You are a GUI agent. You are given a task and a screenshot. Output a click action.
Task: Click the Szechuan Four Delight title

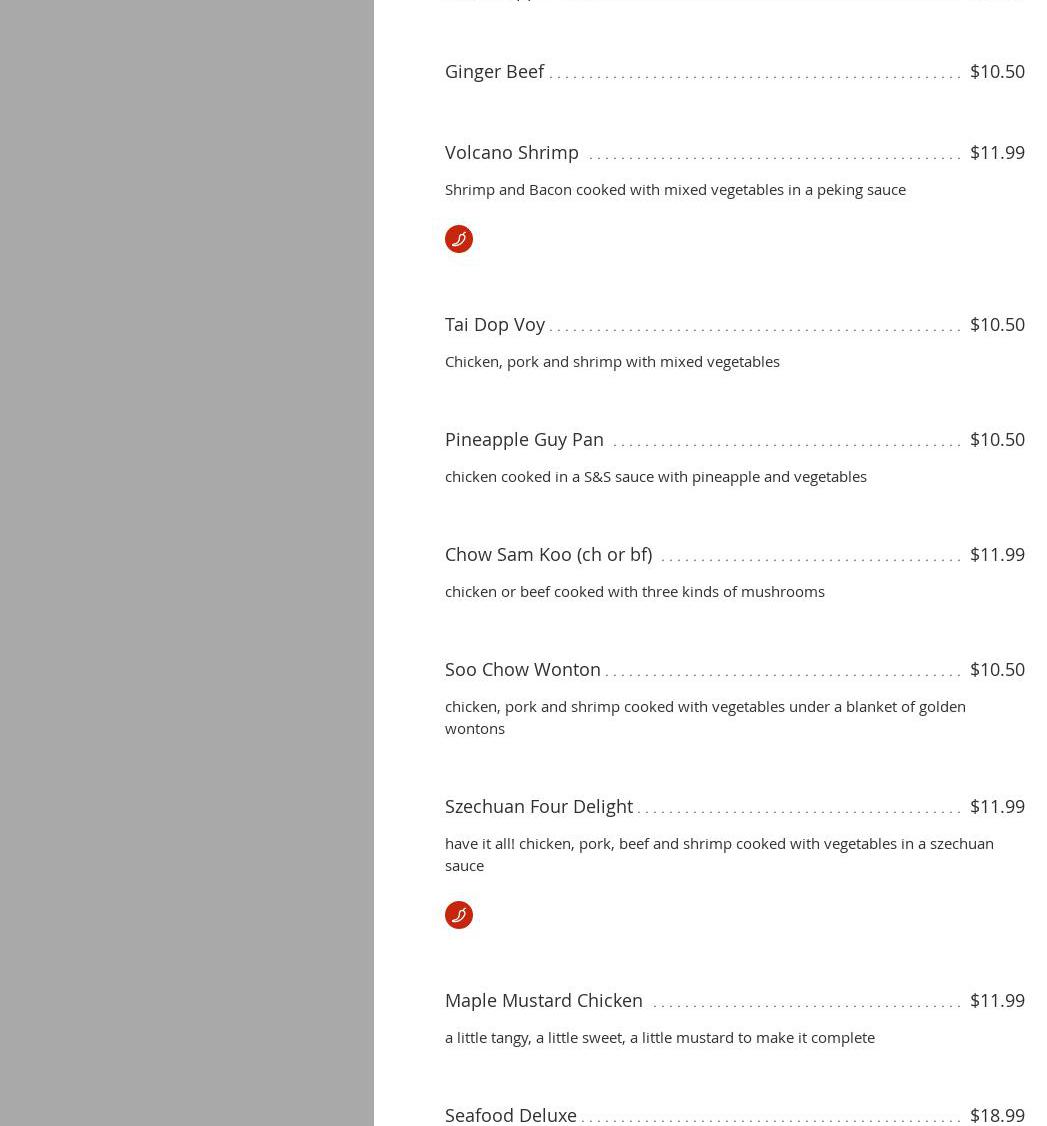pos(538,806)
